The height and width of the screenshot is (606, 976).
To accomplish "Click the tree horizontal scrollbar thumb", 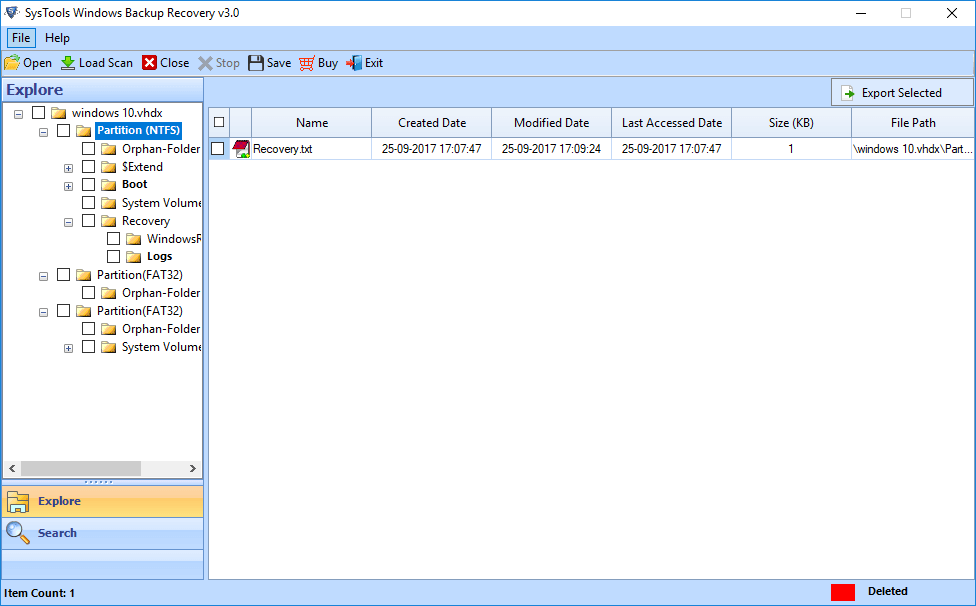I will (x=81, y=468).
